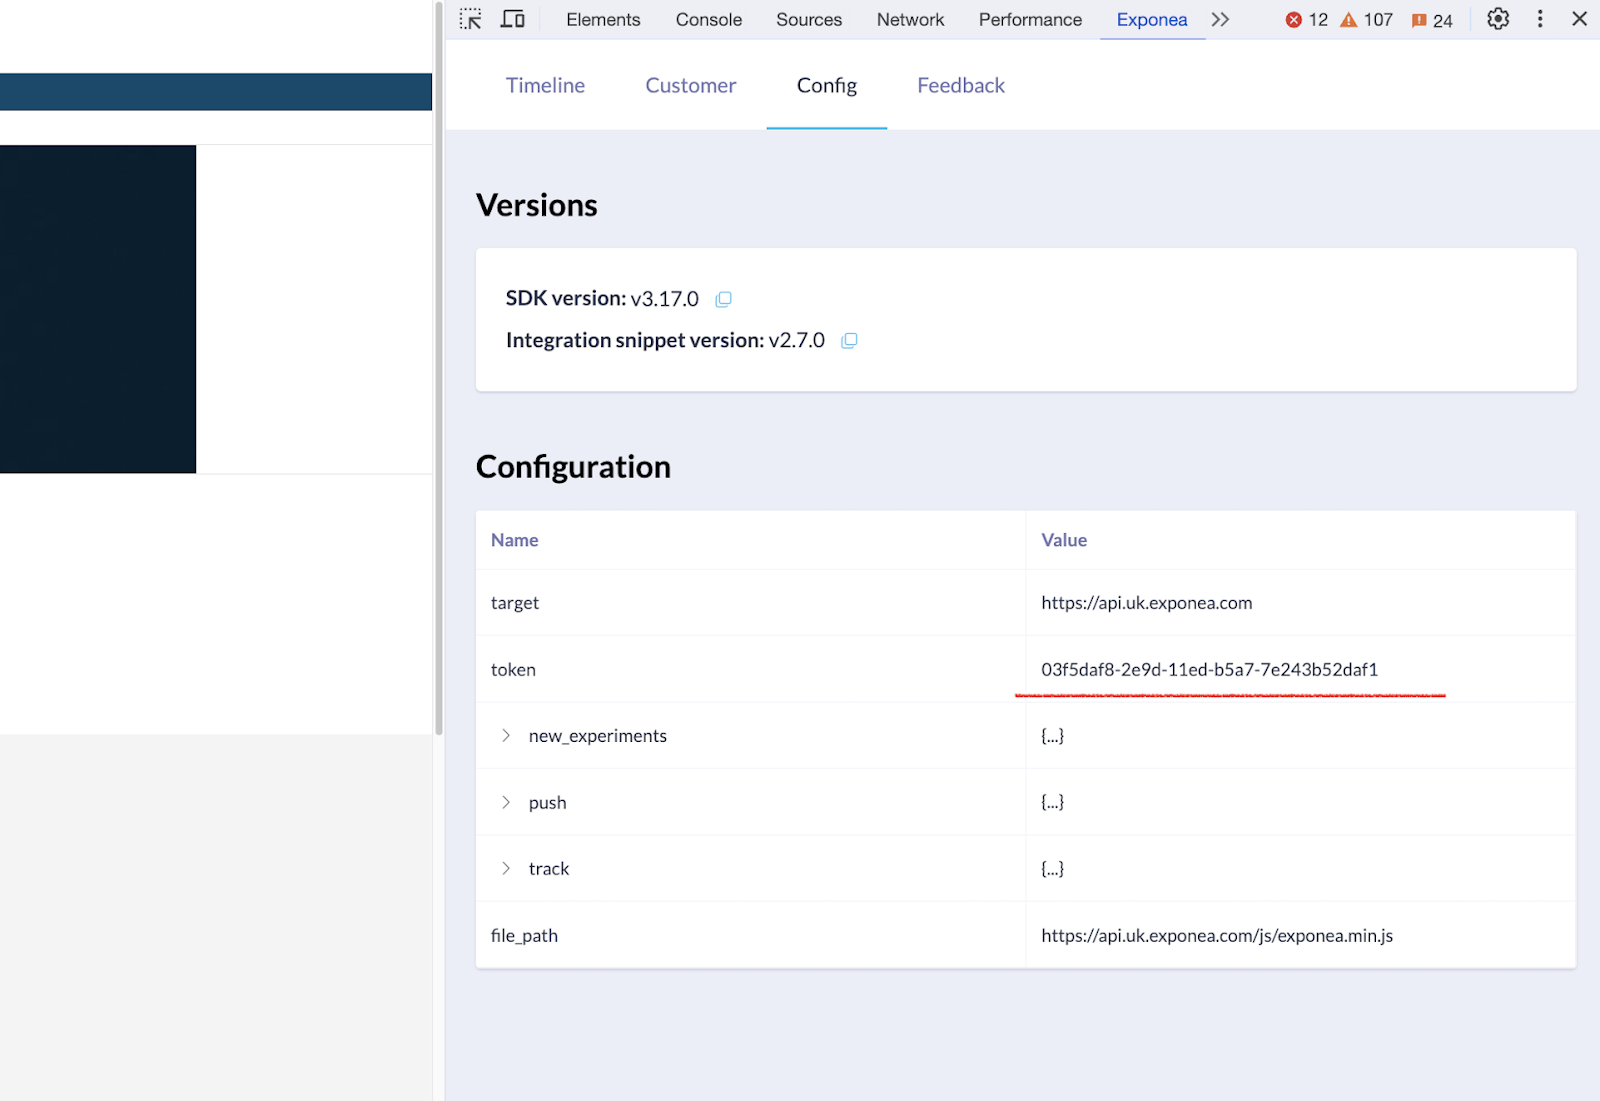
Task: Click the file_path name cell
Action: coord(751,936)
